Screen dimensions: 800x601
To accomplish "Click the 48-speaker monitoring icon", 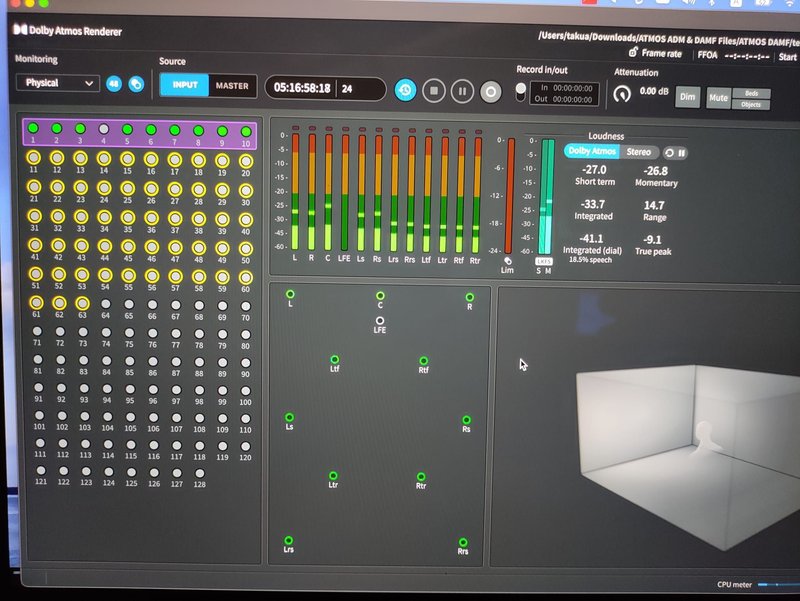I will click(112, 84).
